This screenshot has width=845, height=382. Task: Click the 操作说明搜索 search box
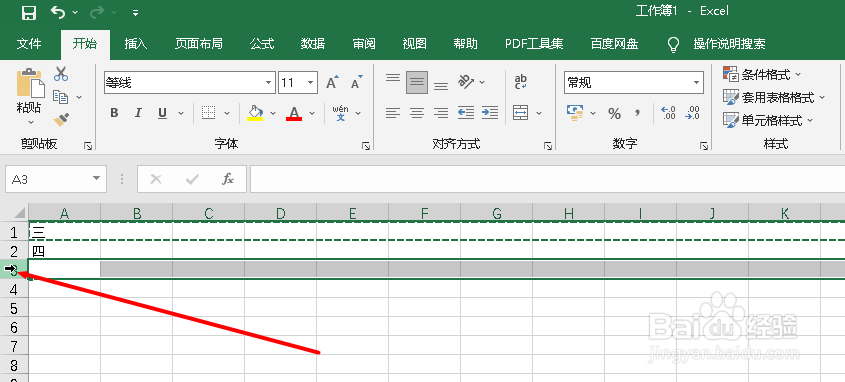(729, 44)
